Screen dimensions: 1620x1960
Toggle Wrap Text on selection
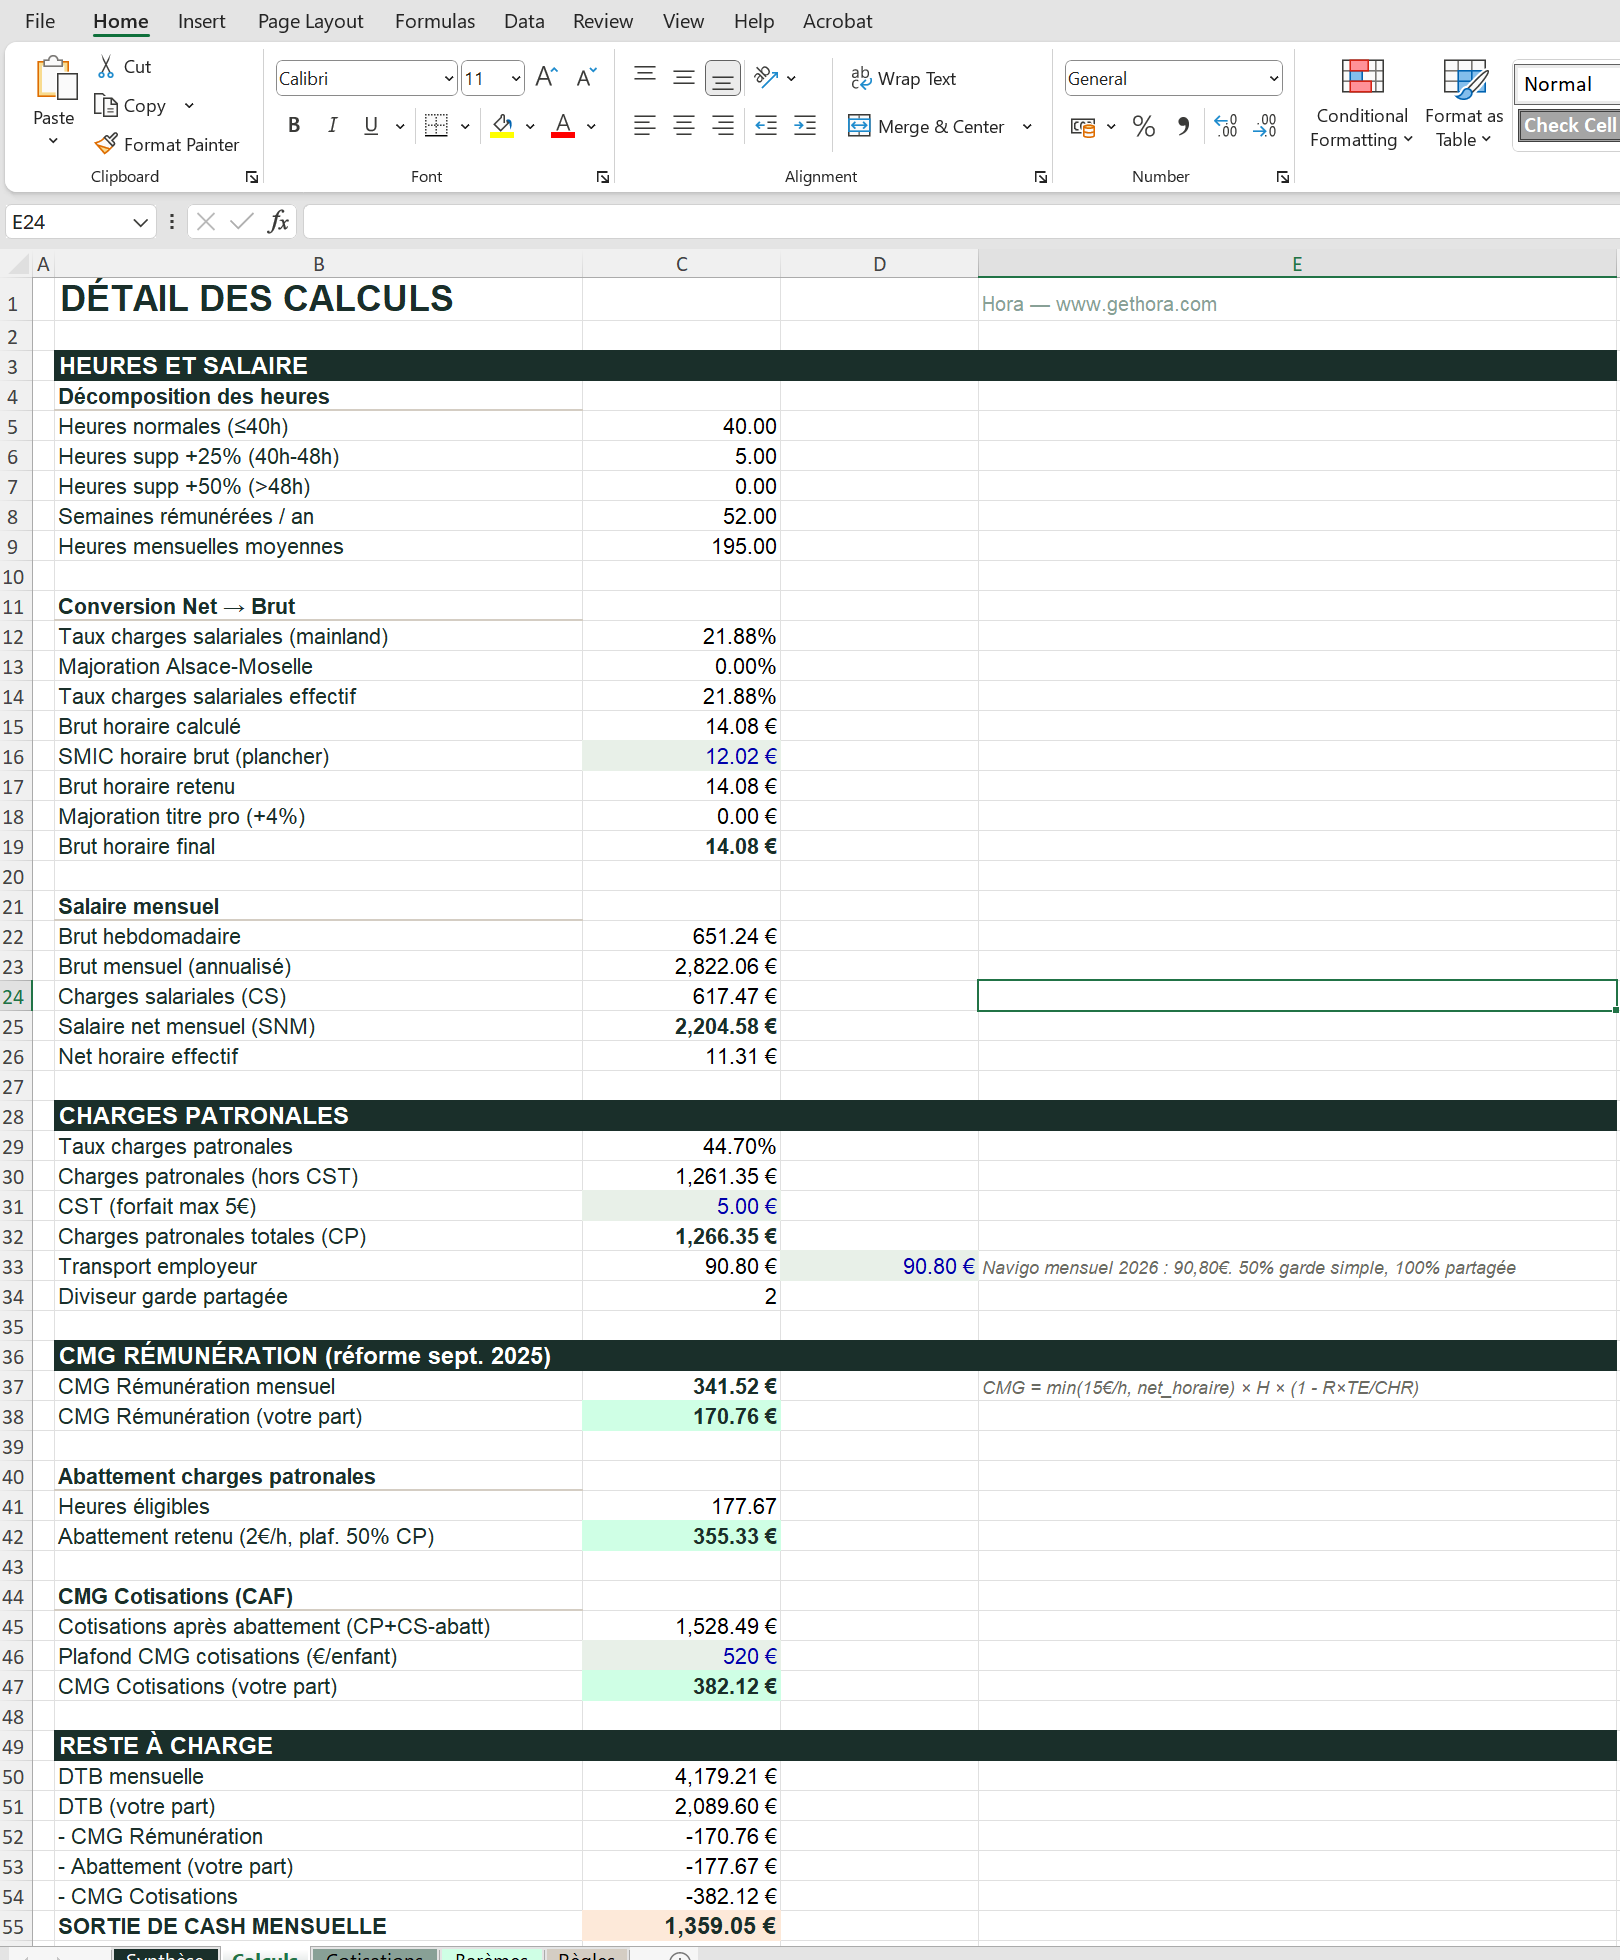pyautogui.click(x=903, y=78)
